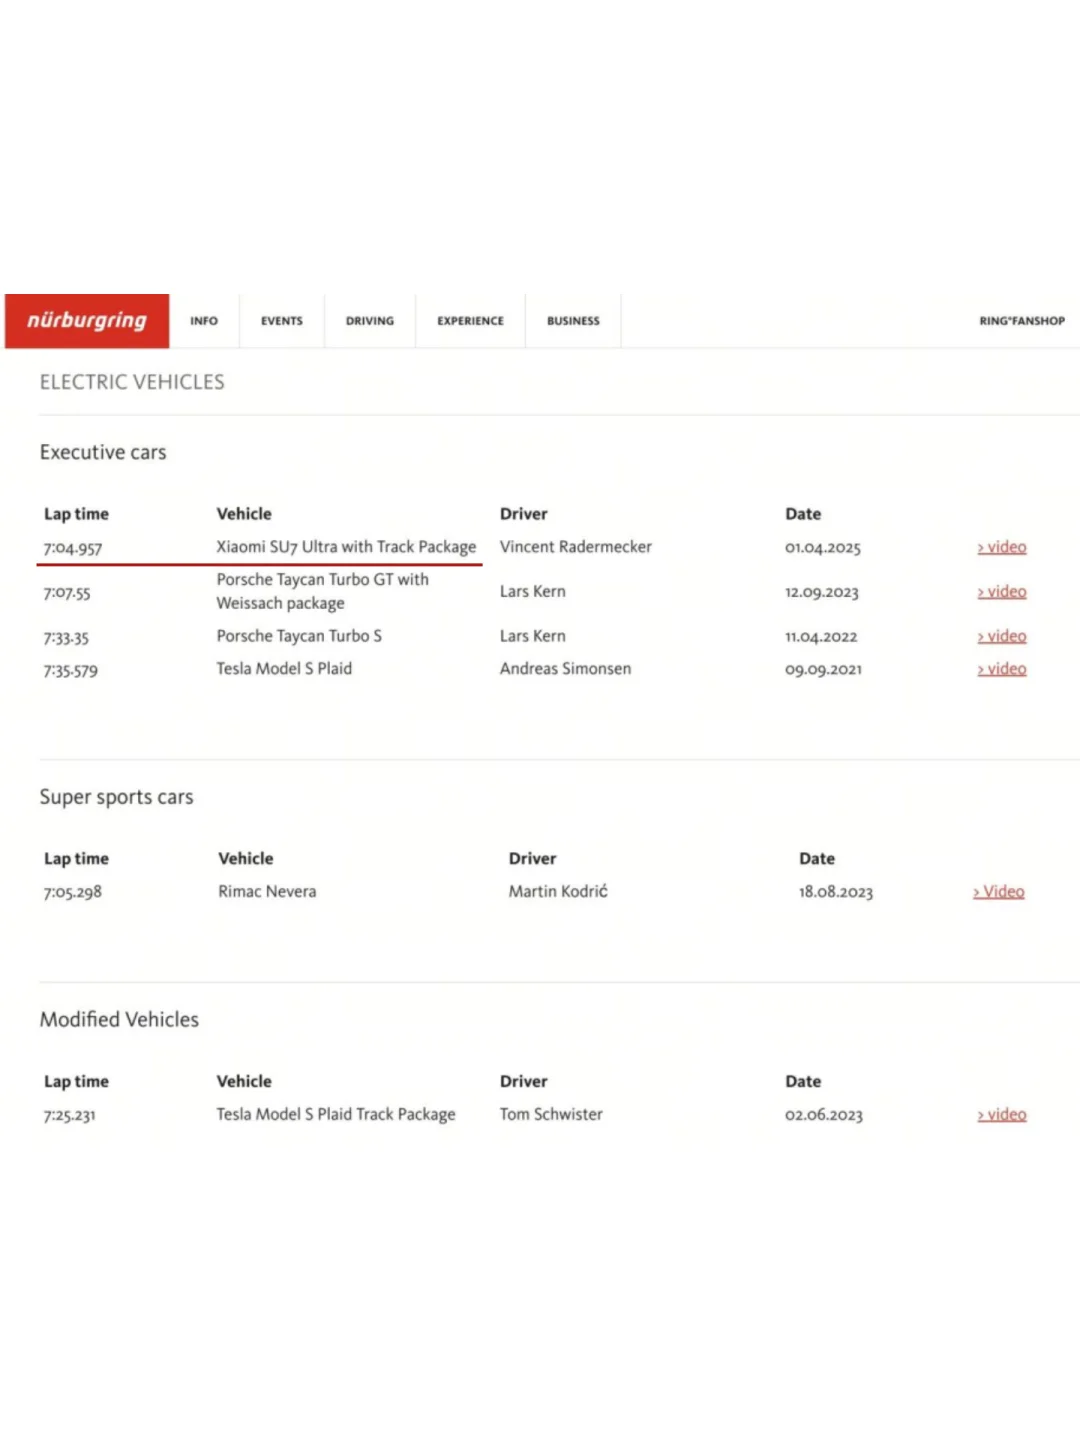Click driver Tom Schwister
Screen dimensions: 1080x1440
pyautogui.click(x=552, y=1114)
